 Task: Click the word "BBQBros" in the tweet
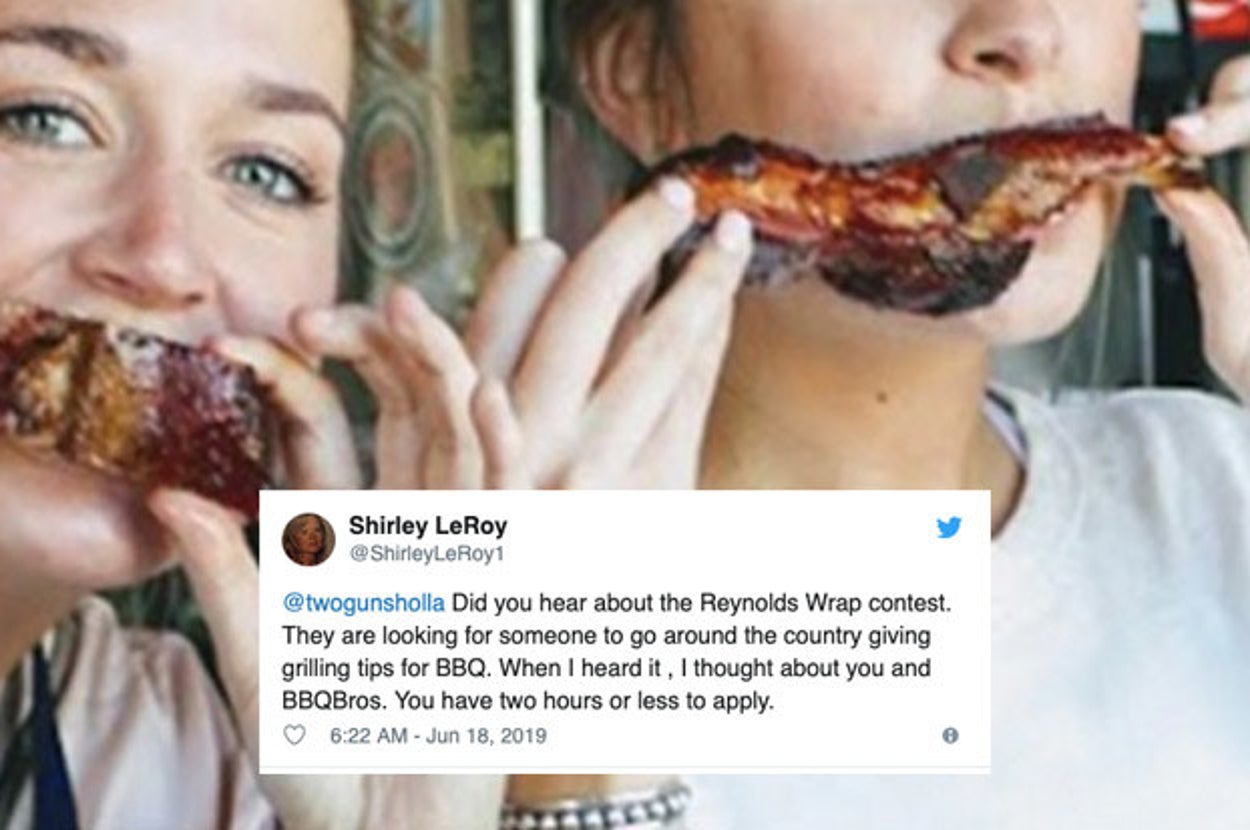(x=326, y=701)
